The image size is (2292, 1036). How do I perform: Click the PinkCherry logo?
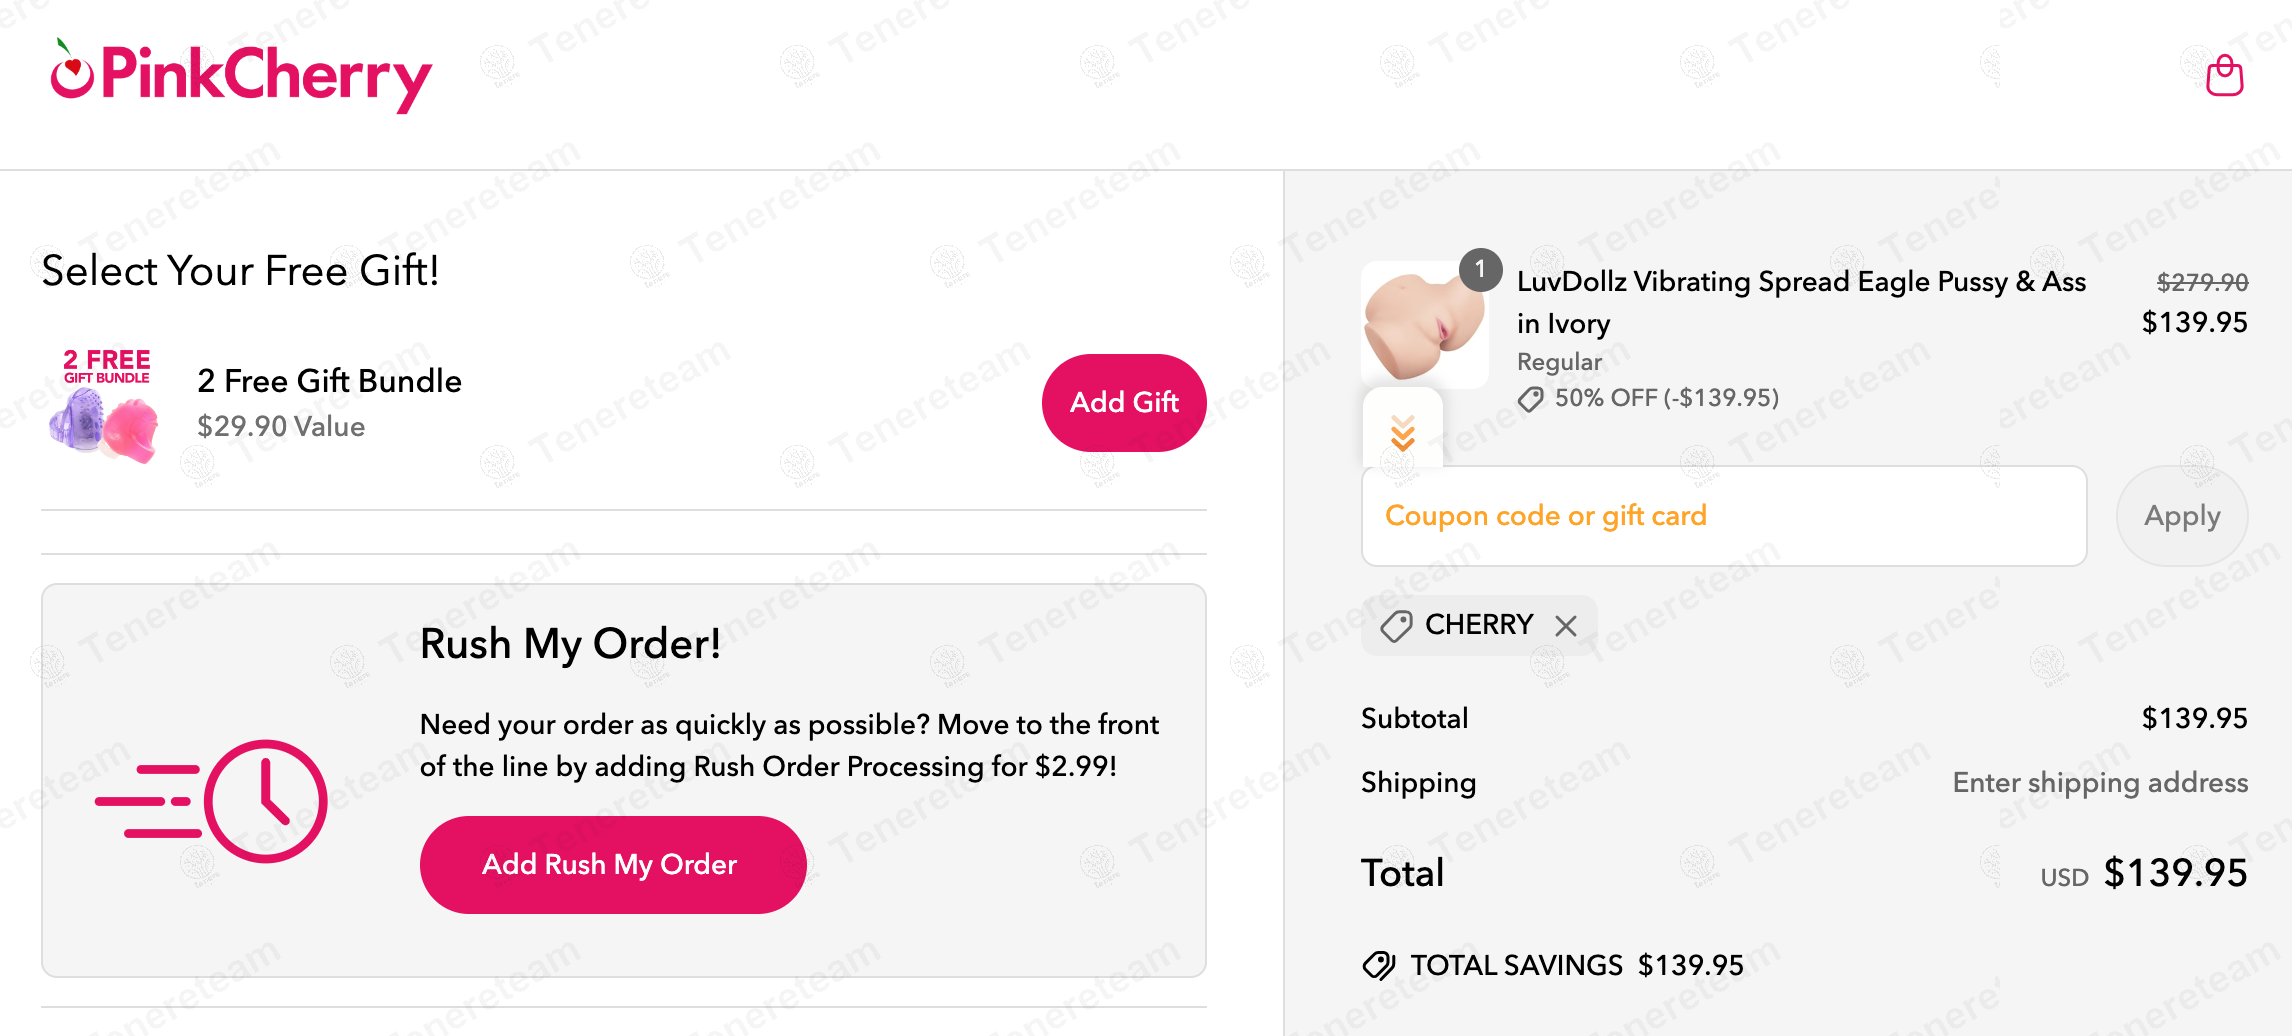(242, 76)
